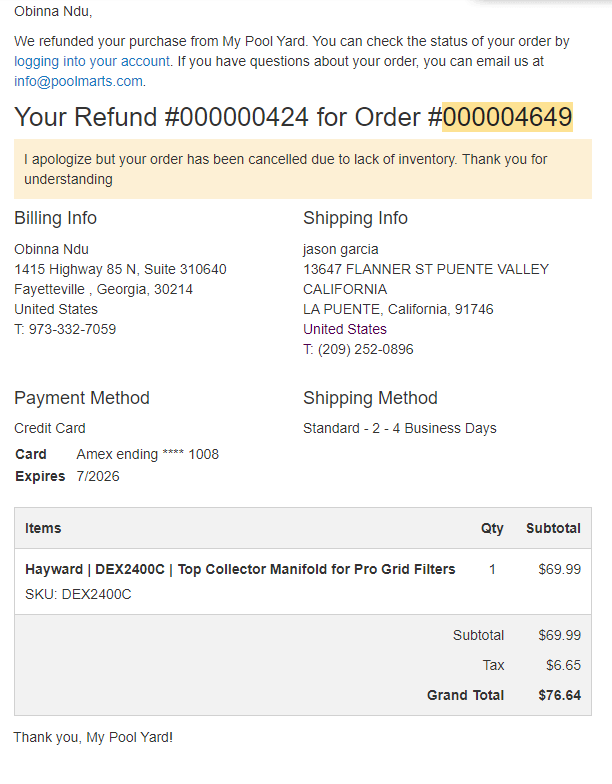Click the card expiry date 7/2026

tap(98, 476)
